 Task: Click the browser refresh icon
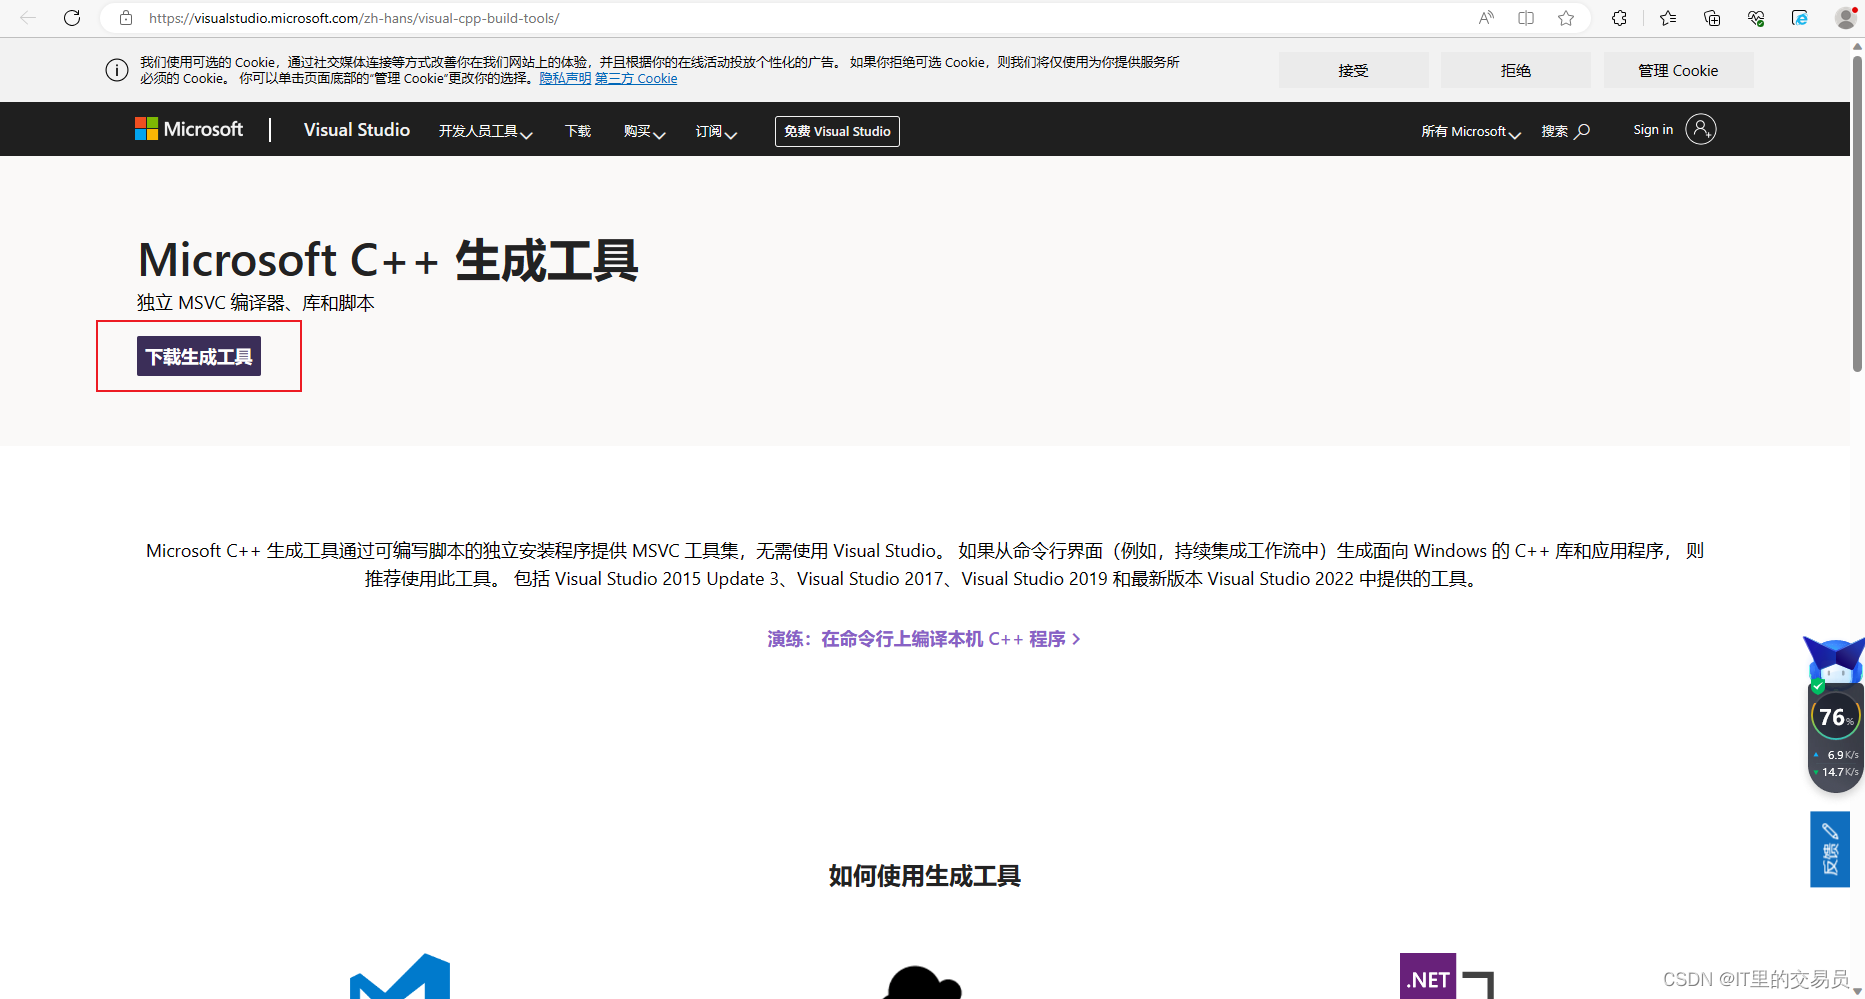[72, 18]
